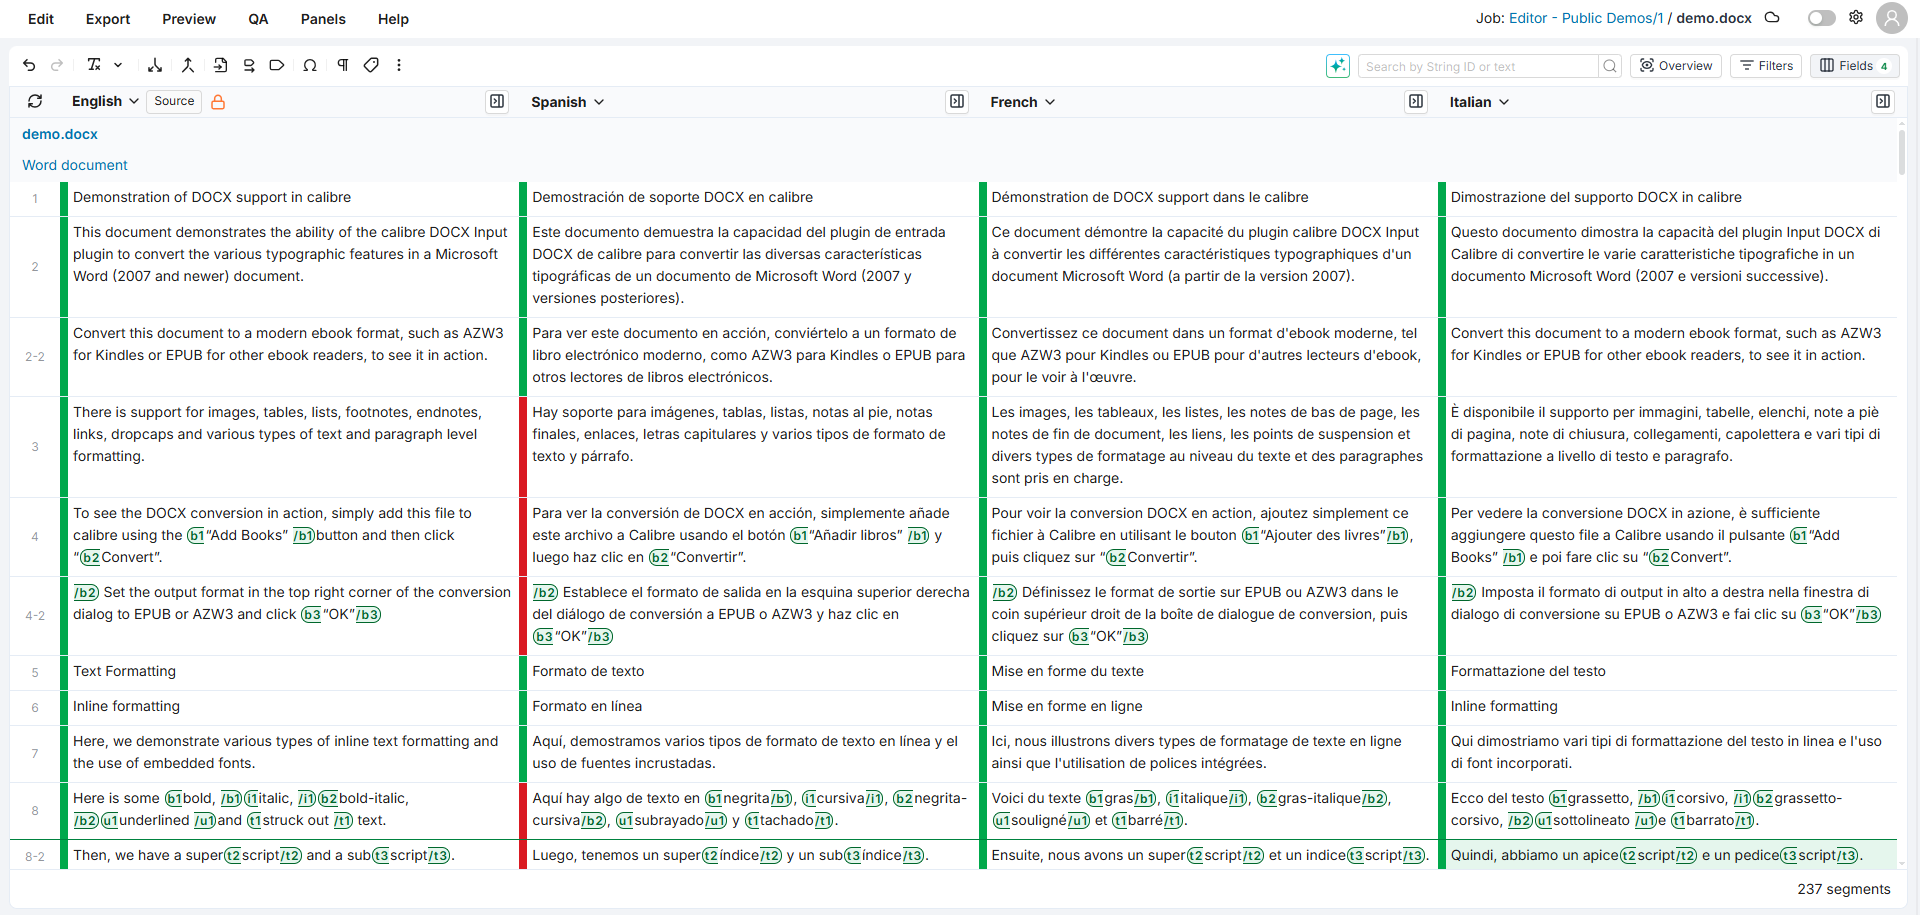Click the Filters button
Screen dimensions: 1920x915
point(1766,65)
